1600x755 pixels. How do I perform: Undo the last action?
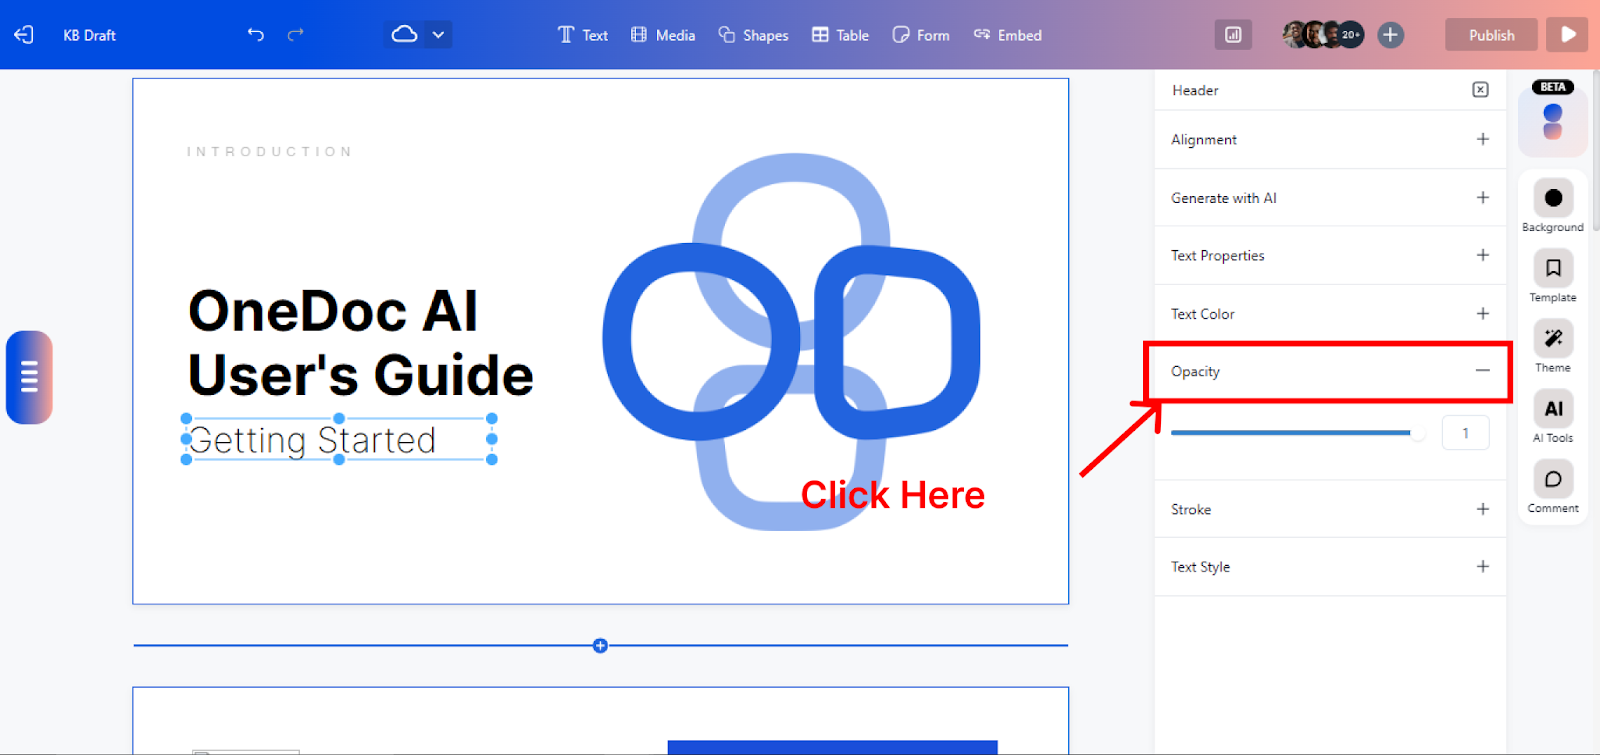[256, 35]
